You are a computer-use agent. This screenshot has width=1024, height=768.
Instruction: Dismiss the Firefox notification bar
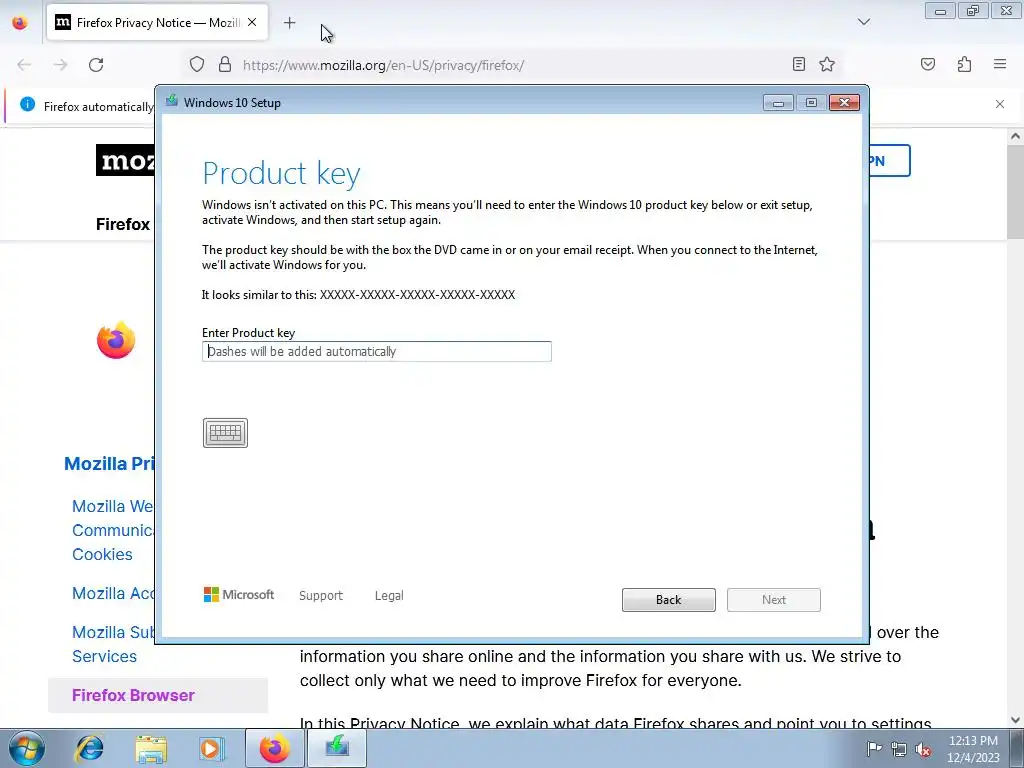pyautogui.click(x=1000, y=104)
